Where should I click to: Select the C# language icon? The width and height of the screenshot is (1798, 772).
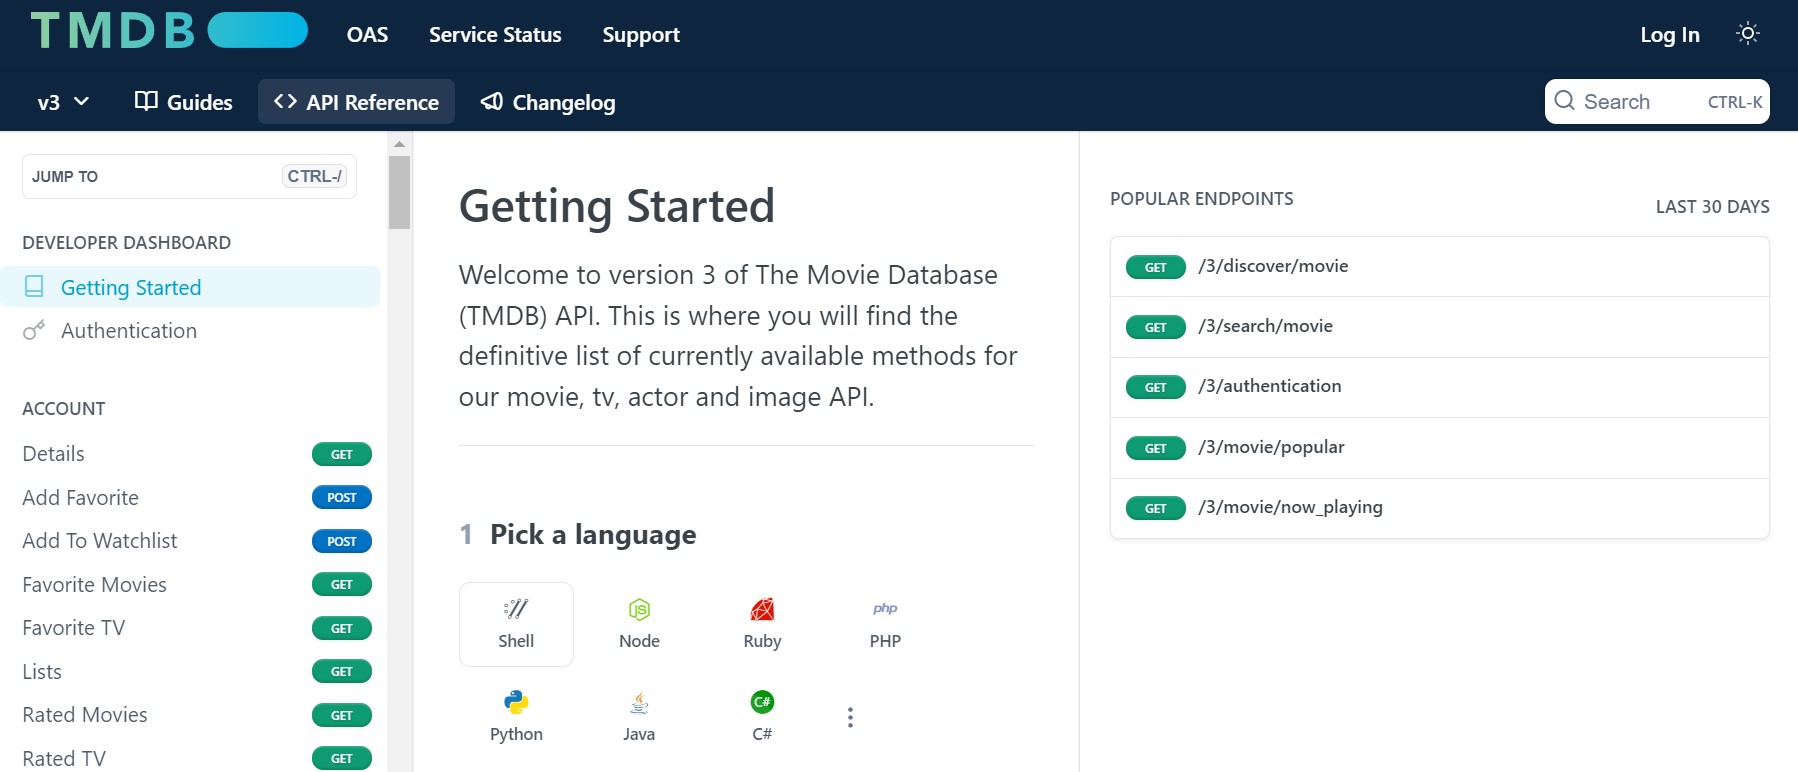pos(762,717)
